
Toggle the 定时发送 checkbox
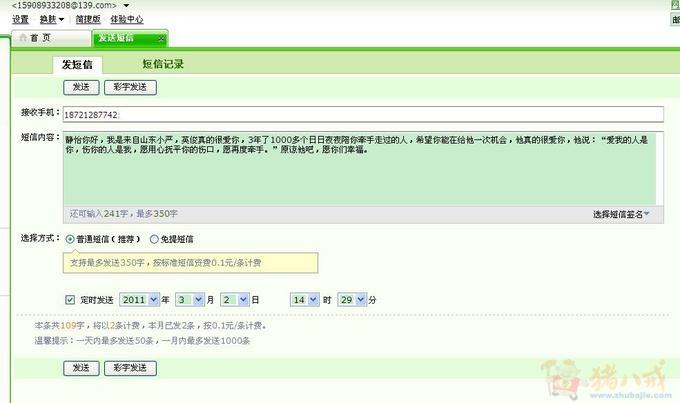[70, 300]
